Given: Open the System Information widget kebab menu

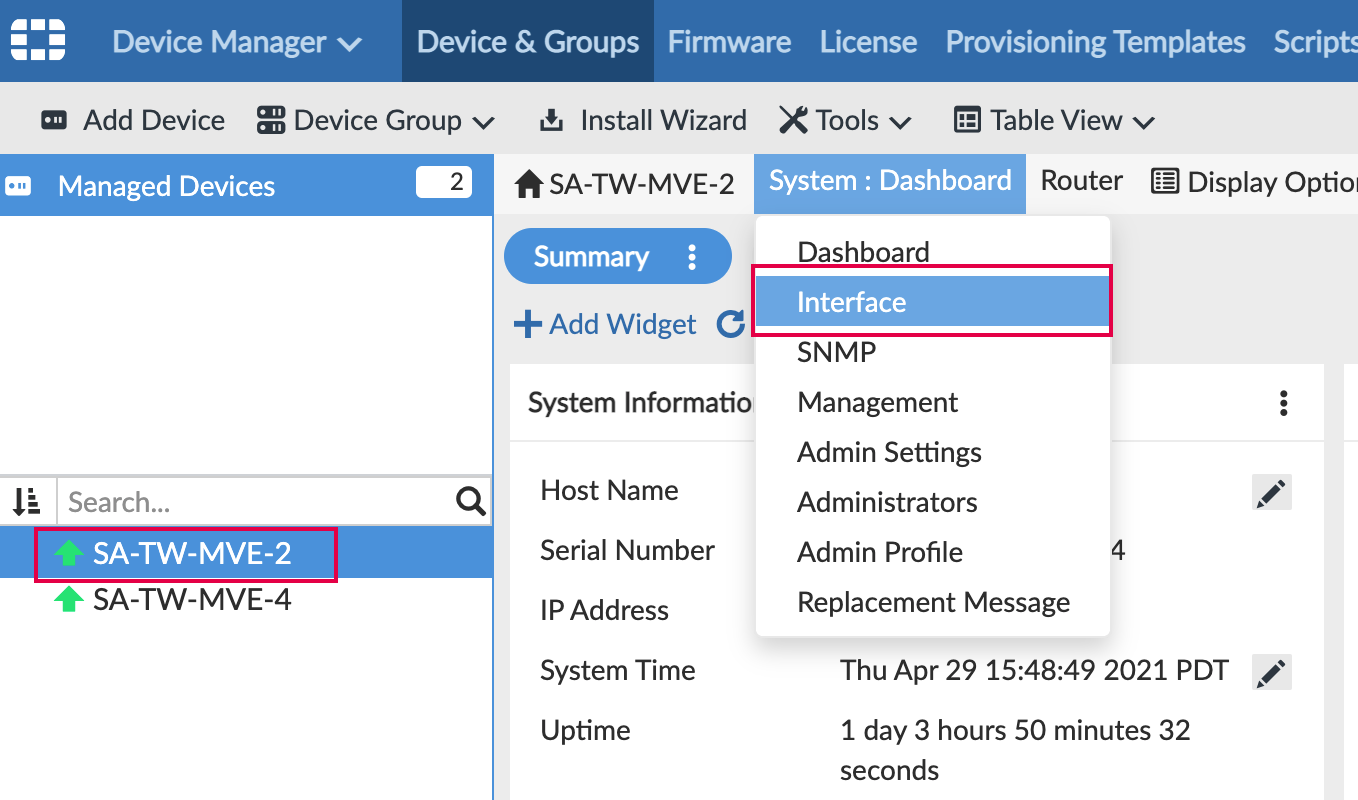Looking at the screenshot, I should tap(1283, 402).
